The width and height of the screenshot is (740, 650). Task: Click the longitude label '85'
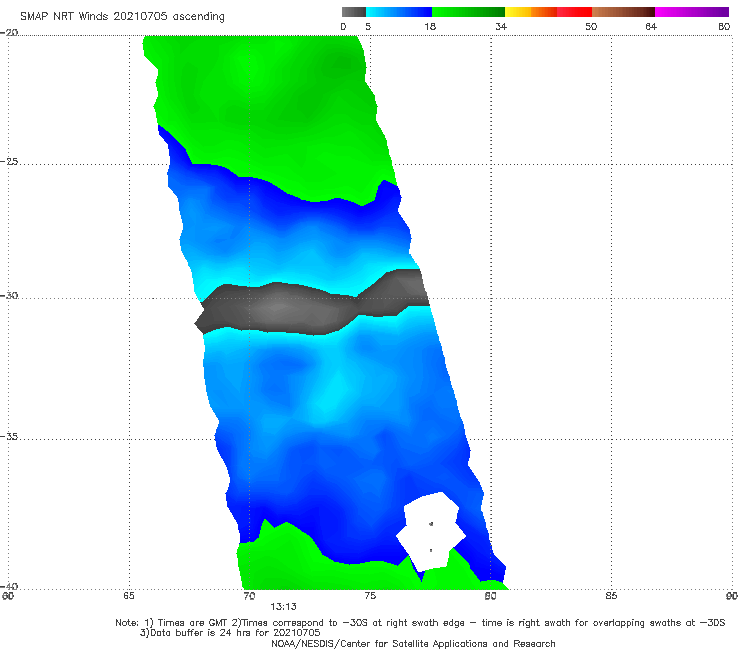[611, 596]
